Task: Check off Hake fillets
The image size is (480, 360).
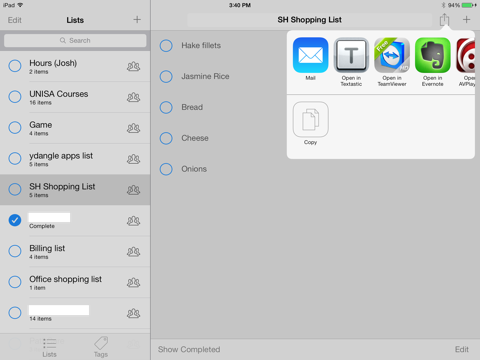Action: [166, 46]
